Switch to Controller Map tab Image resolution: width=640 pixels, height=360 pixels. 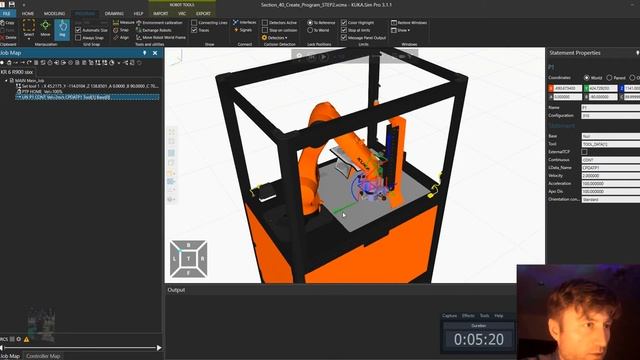coord(43,356)
